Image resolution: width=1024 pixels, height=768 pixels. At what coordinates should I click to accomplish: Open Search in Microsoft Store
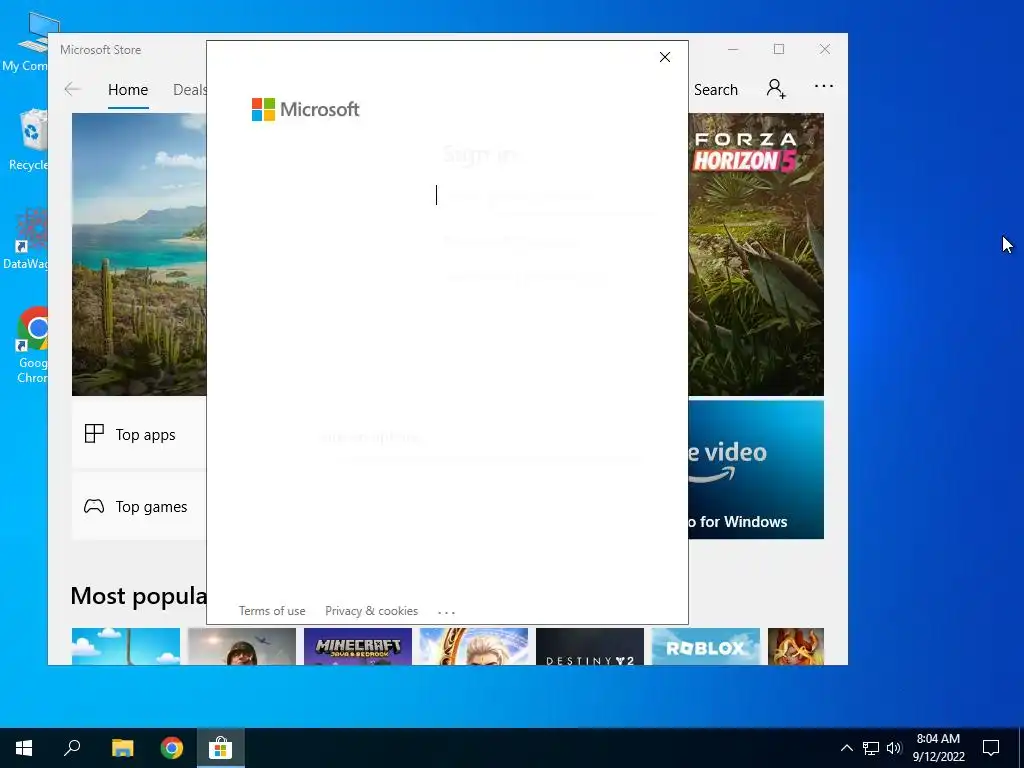[716, 89]
